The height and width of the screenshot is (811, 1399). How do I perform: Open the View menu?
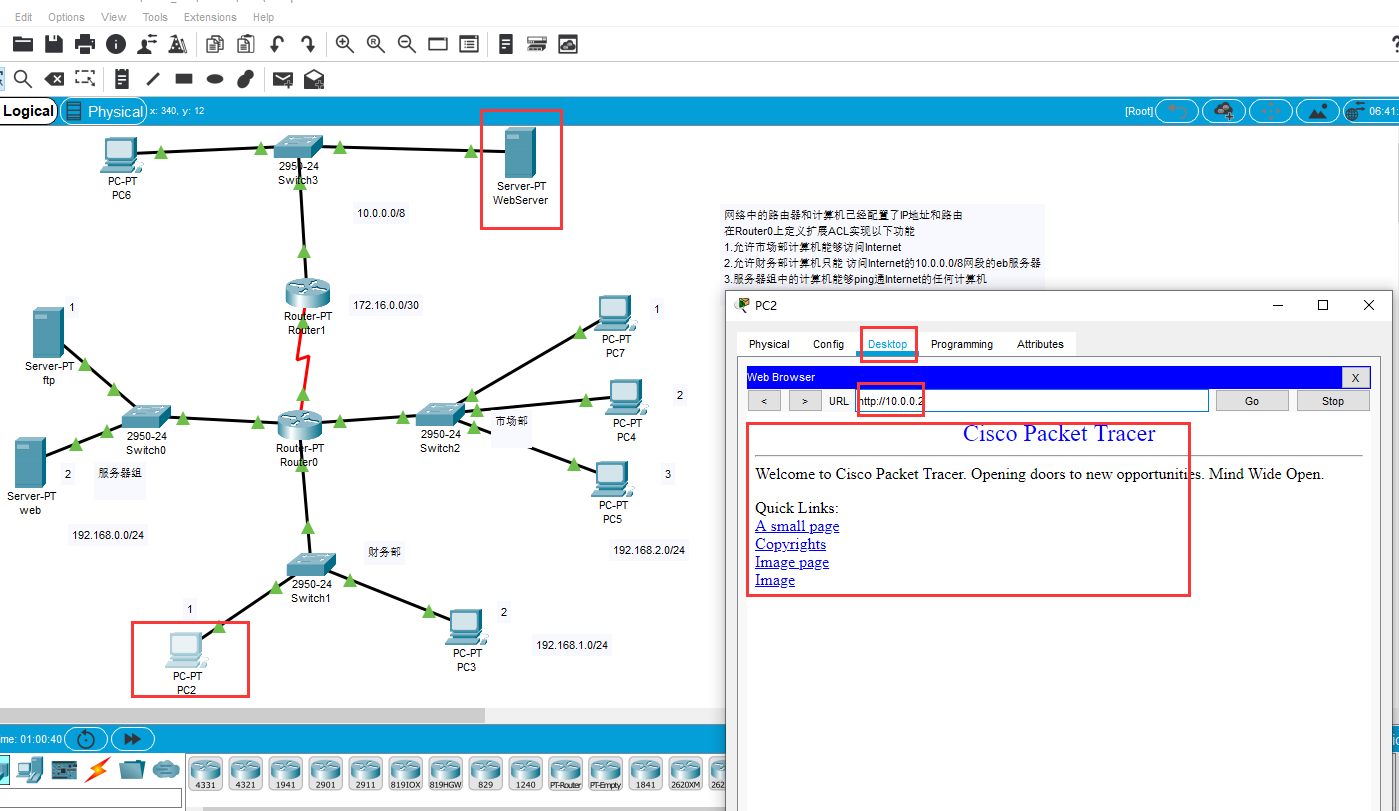(x=114, y=17)
